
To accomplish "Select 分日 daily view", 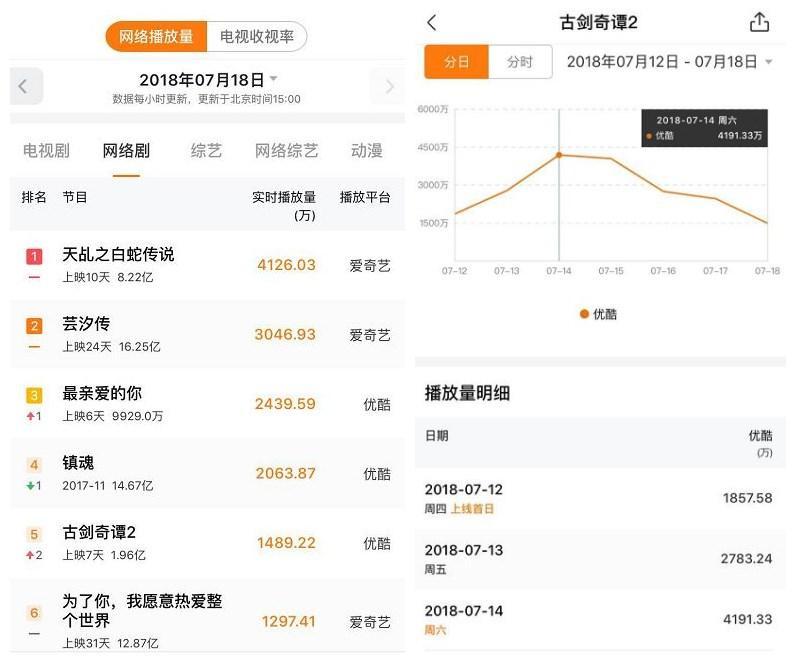I will (456, 62).
